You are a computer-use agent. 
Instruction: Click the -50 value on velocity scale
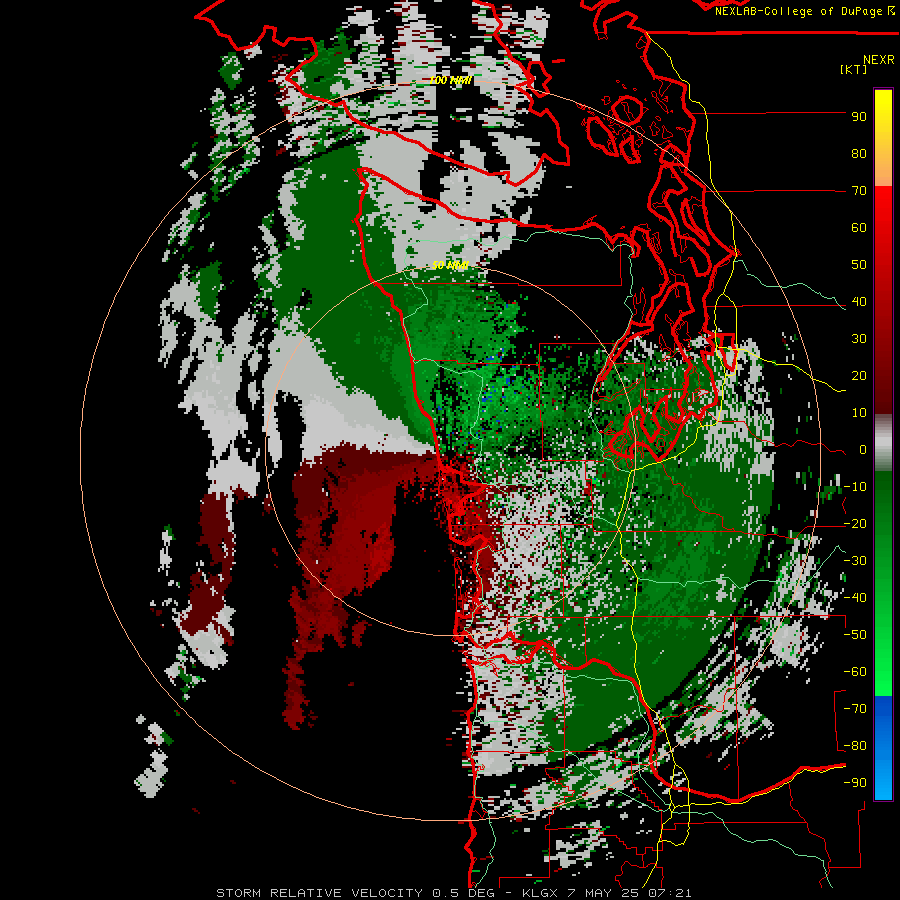[855, 635]
